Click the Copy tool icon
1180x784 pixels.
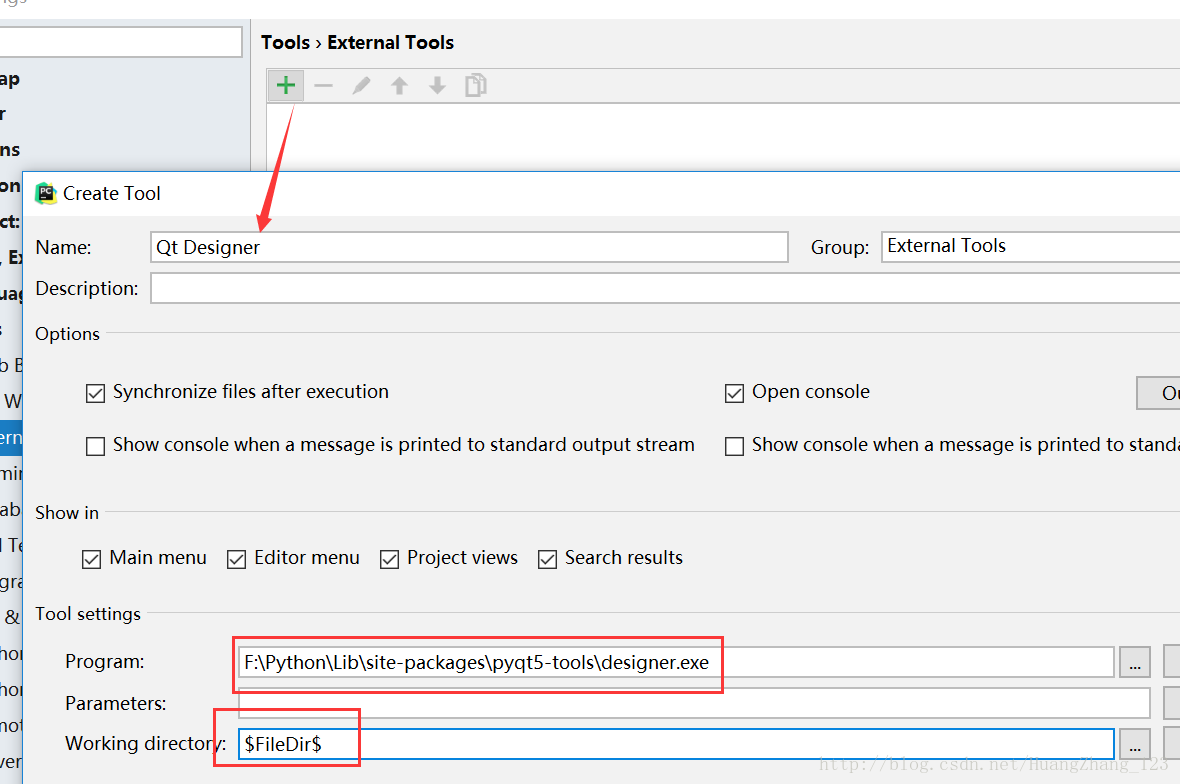point(476,86)
